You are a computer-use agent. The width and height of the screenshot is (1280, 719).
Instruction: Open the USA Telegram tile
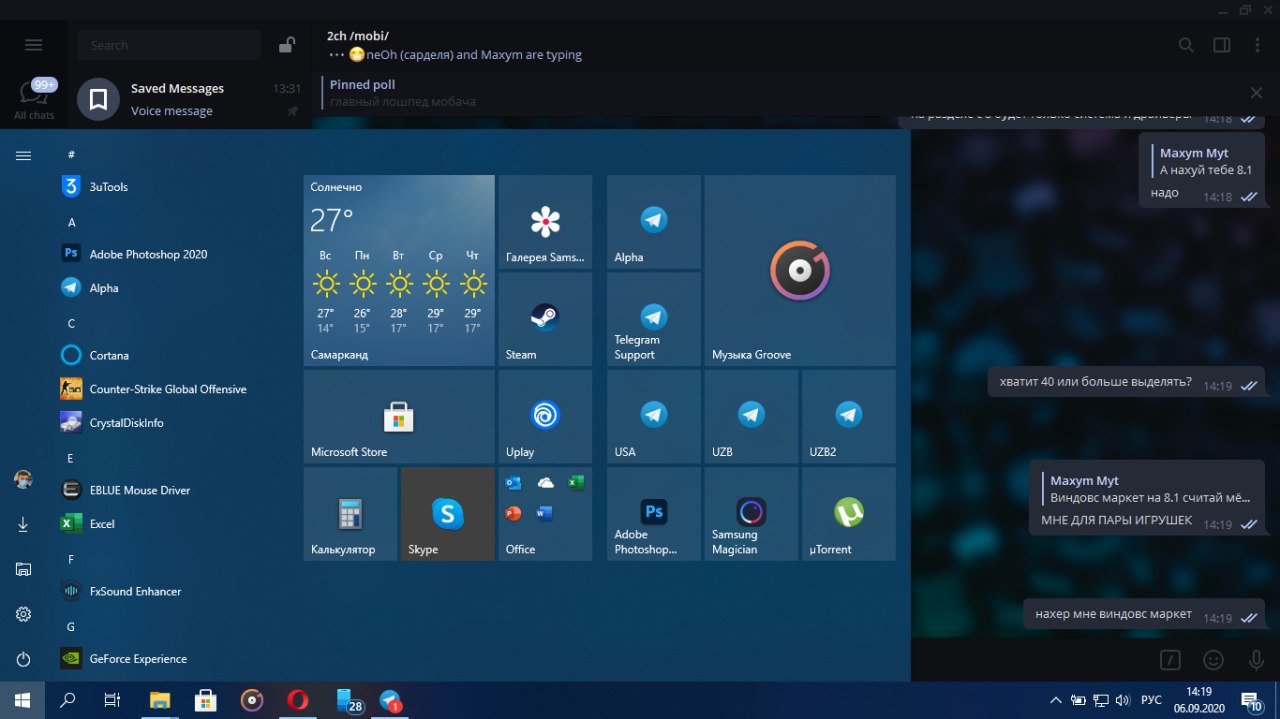click(x=654, y=416)
